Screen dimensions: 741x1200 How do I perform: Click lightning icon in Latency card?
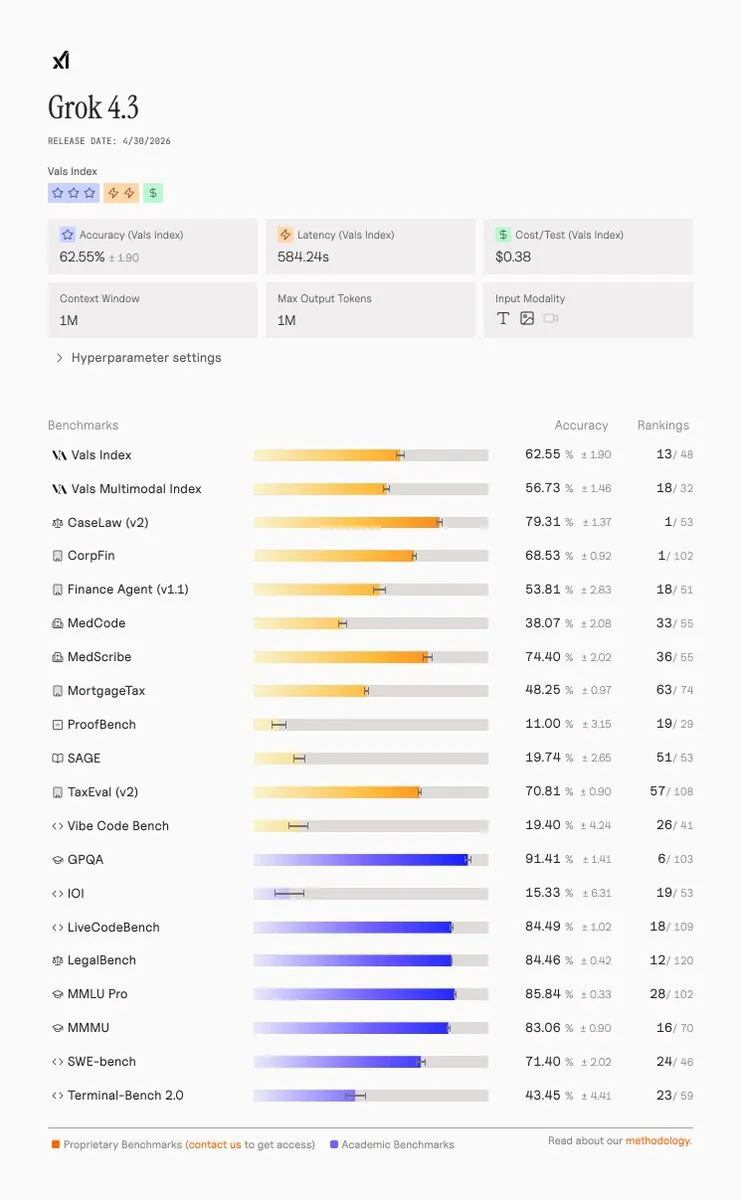pos(285,235)
